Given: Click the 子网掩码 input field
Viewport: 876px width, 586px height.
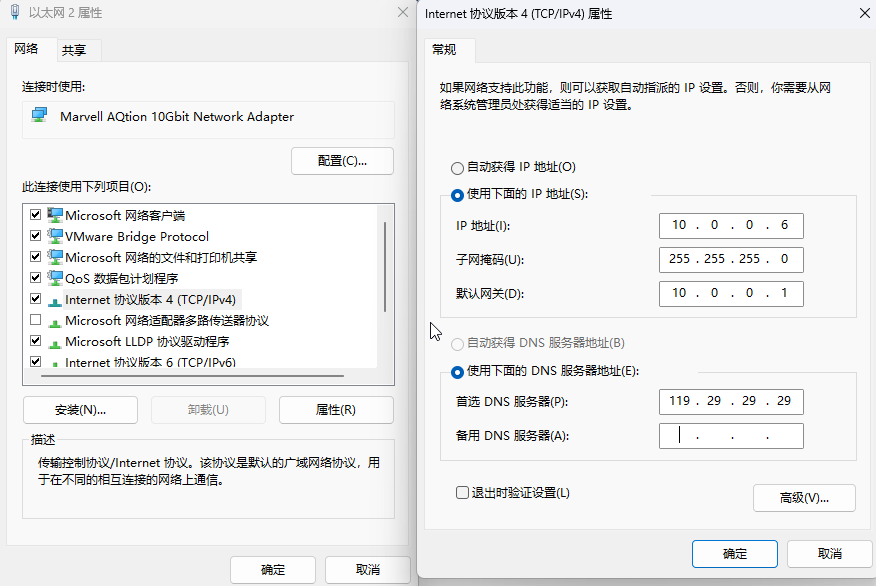Looking at the screenshot, I should (x=731, y=260).
